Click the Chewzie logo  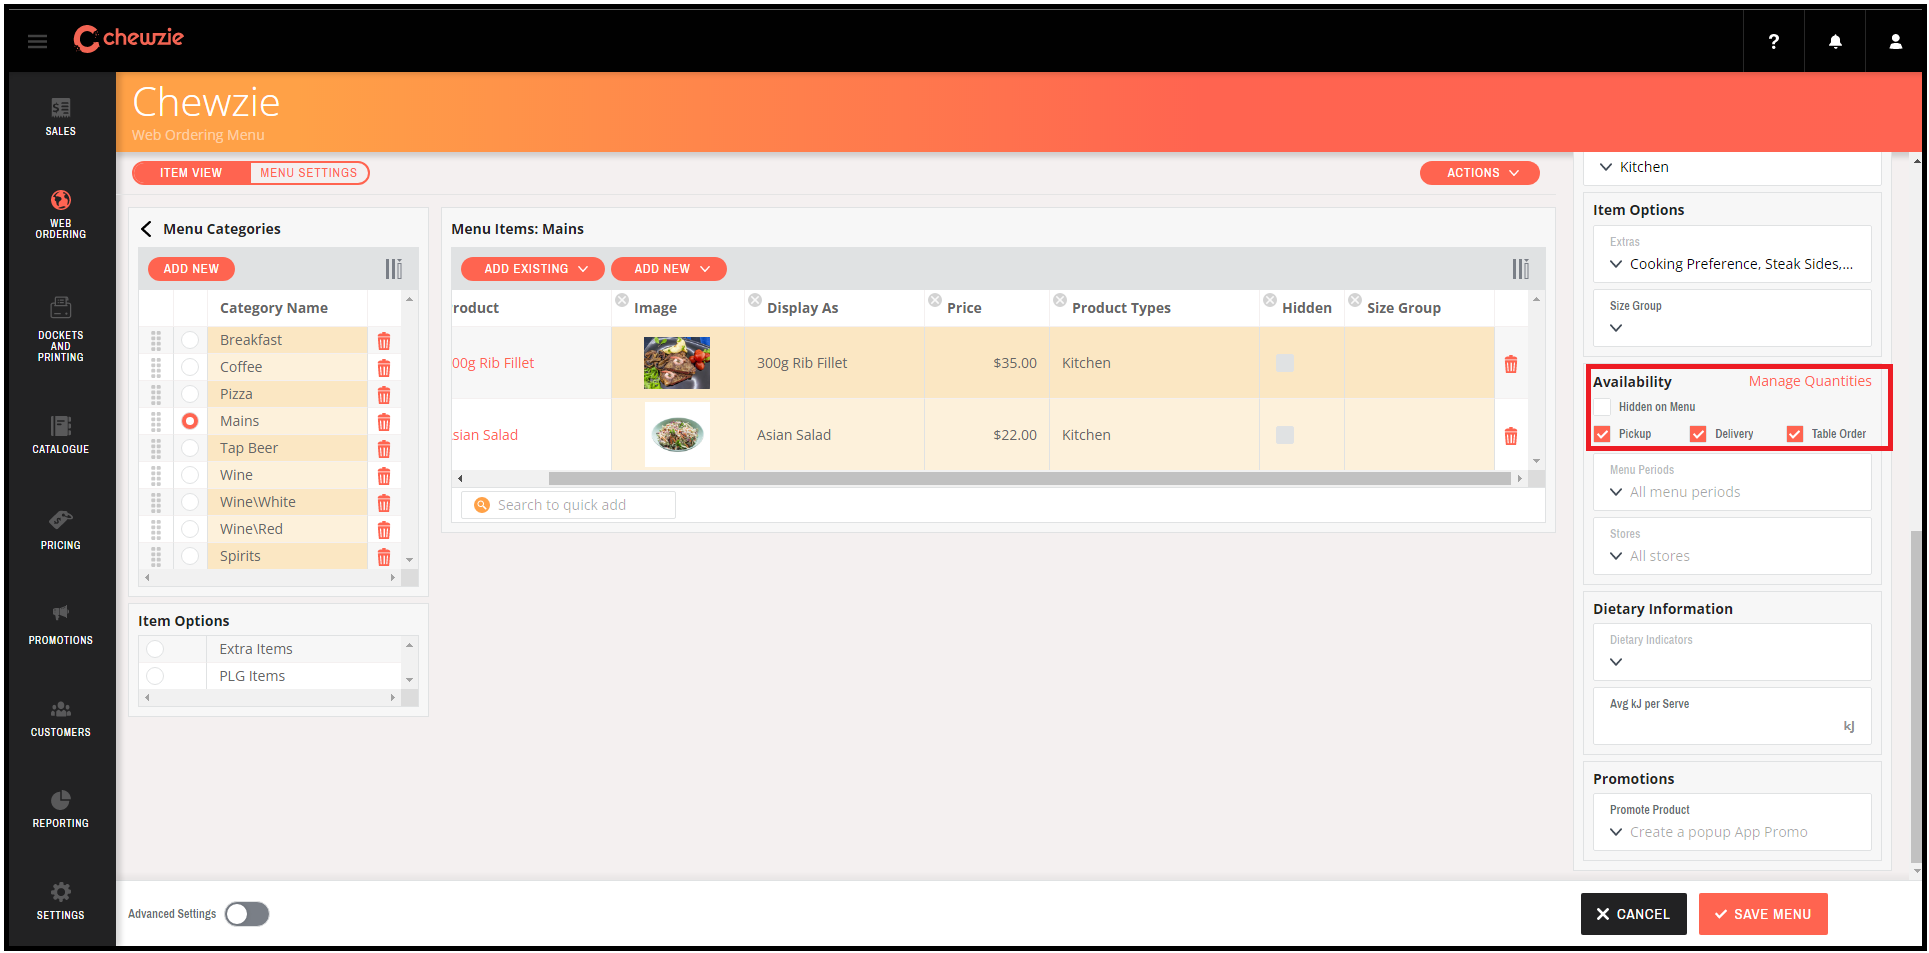[128, 38]
